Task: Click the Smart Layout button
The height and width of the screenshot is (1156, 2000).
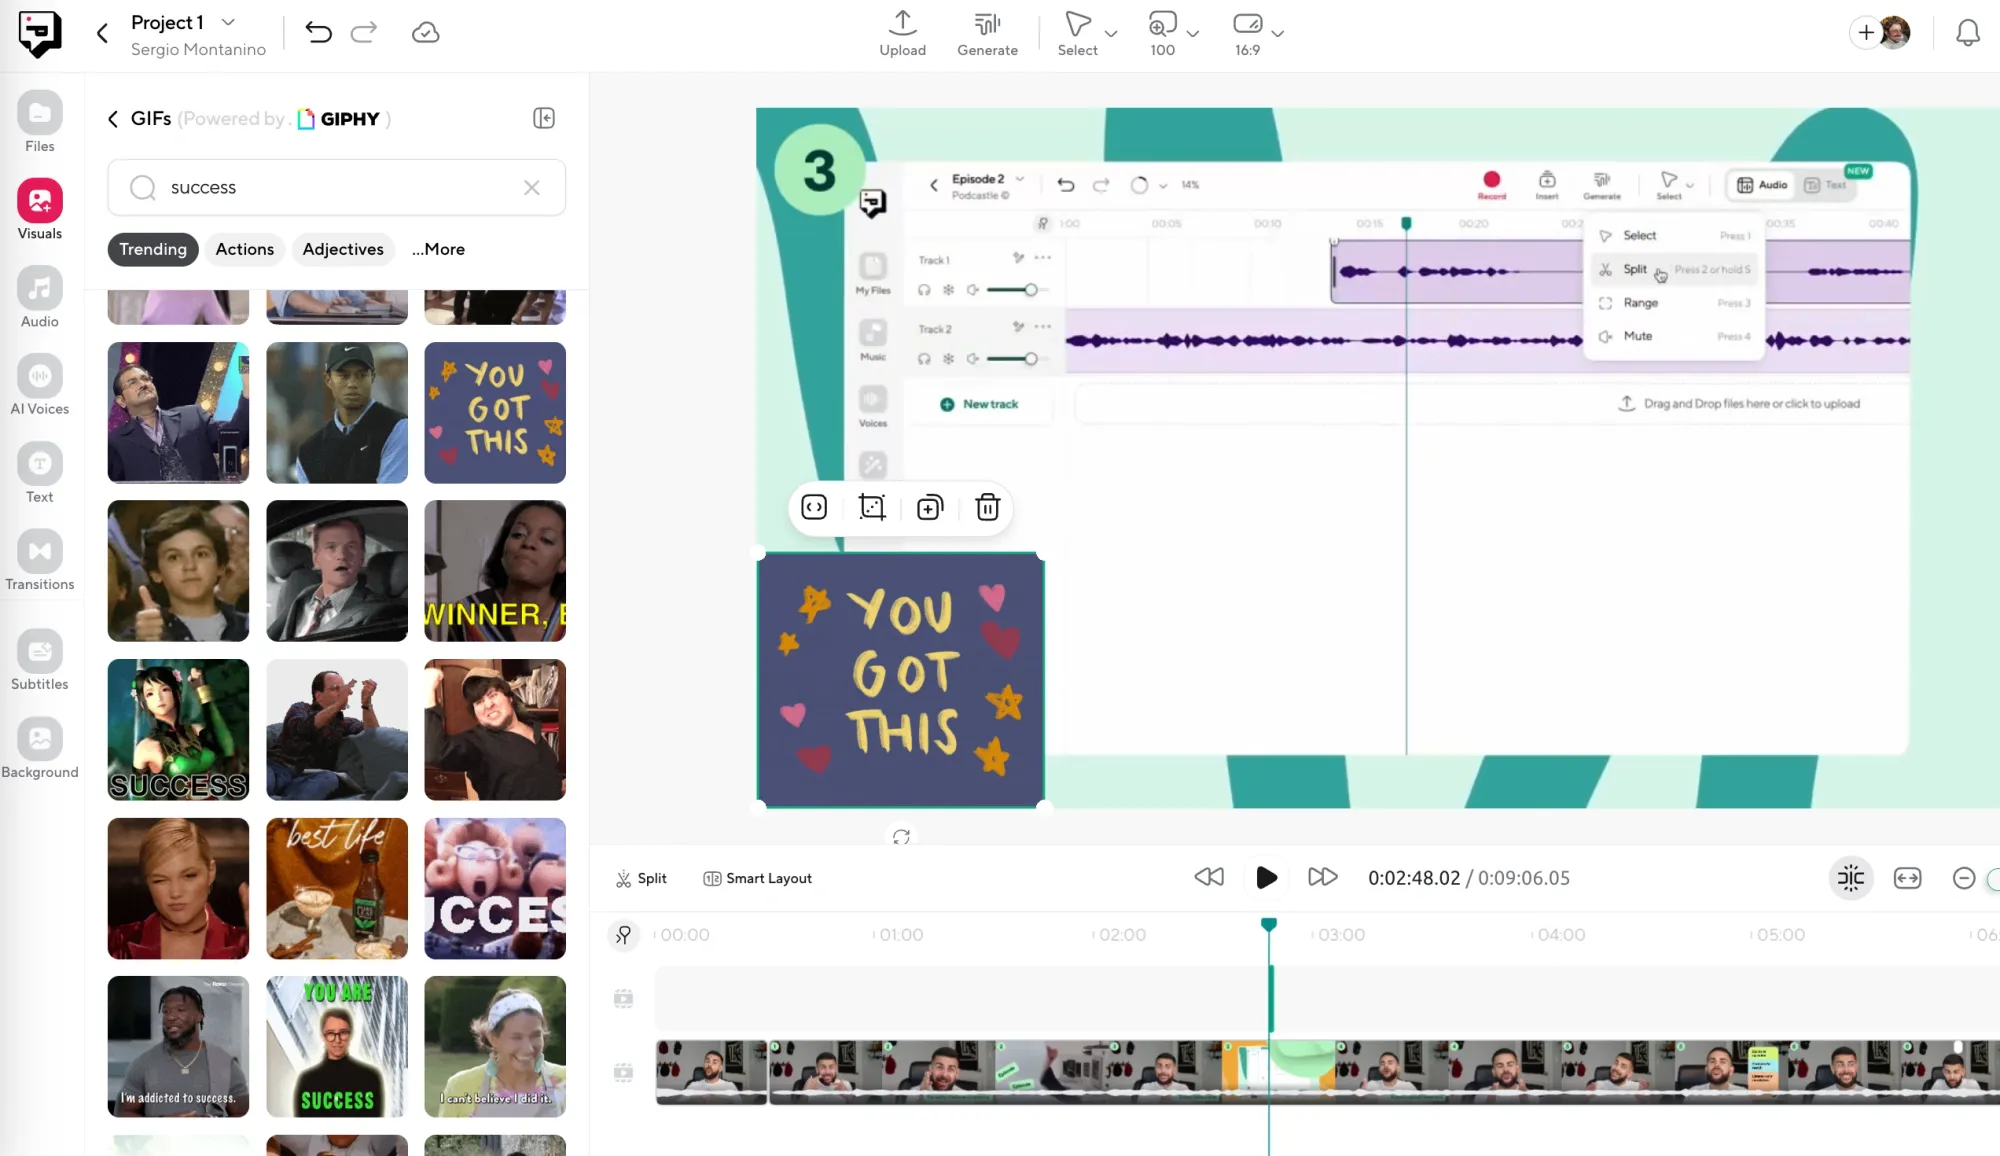Action: pyautogui.click(x=757, y=878)
